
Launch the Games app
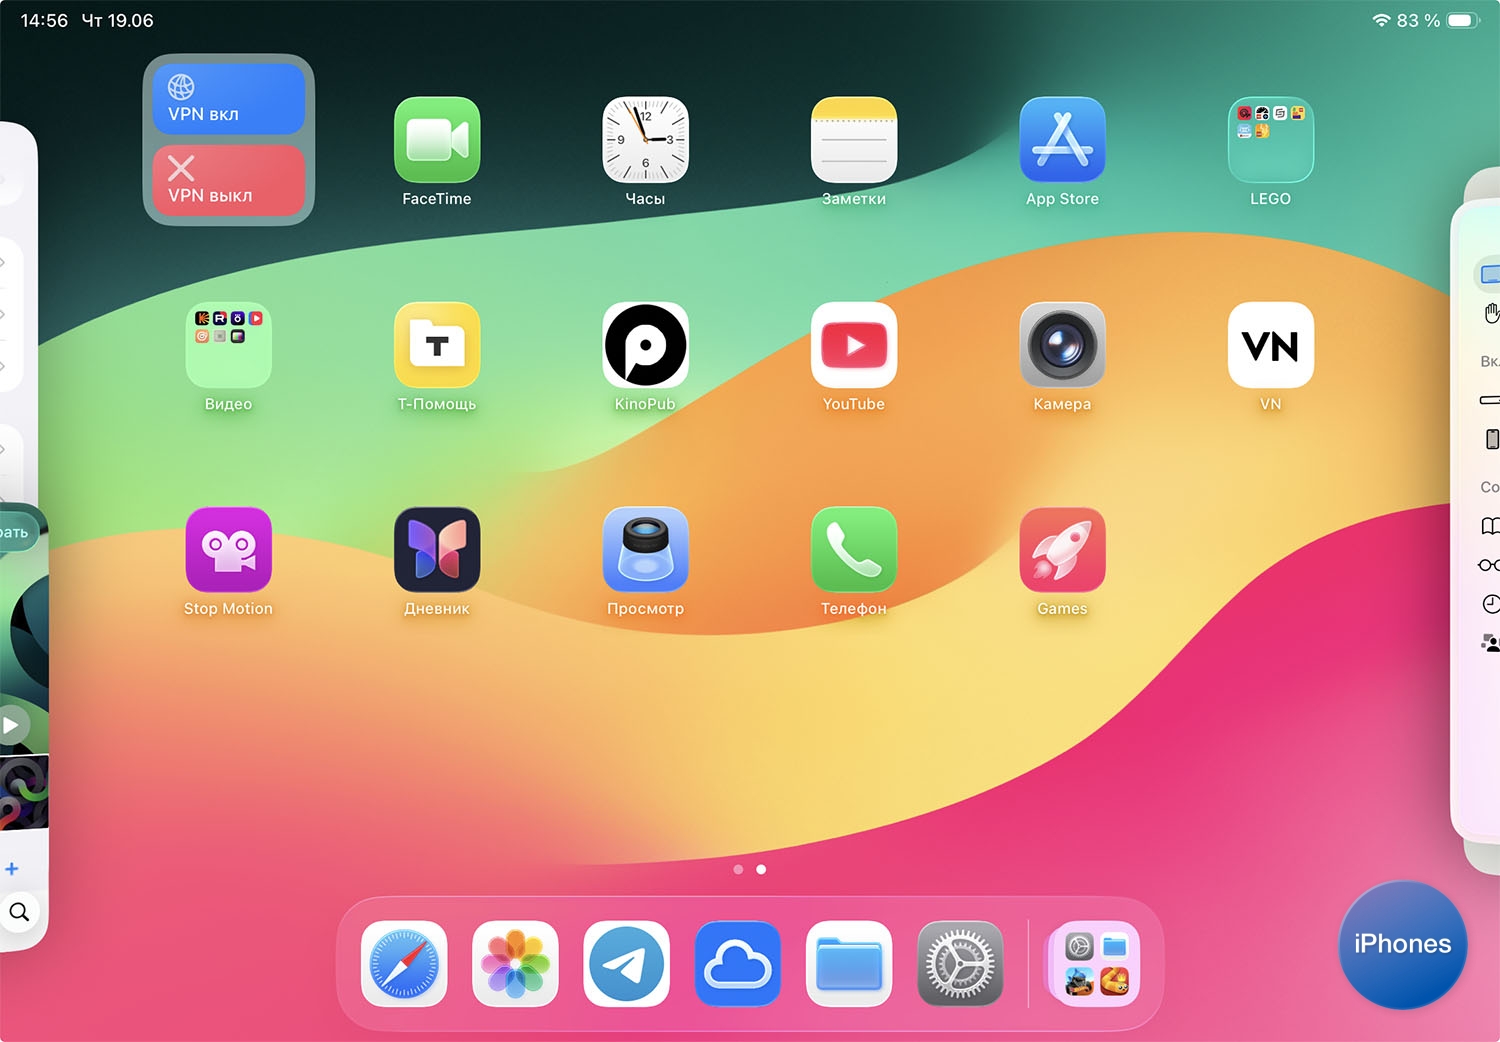click(x=1062, y=550)
